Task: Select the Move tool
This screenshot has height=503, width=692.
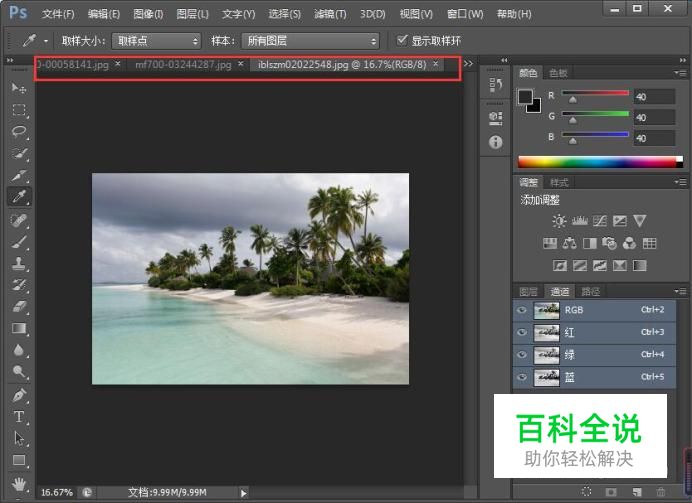Action: click(x=18, y=88)
